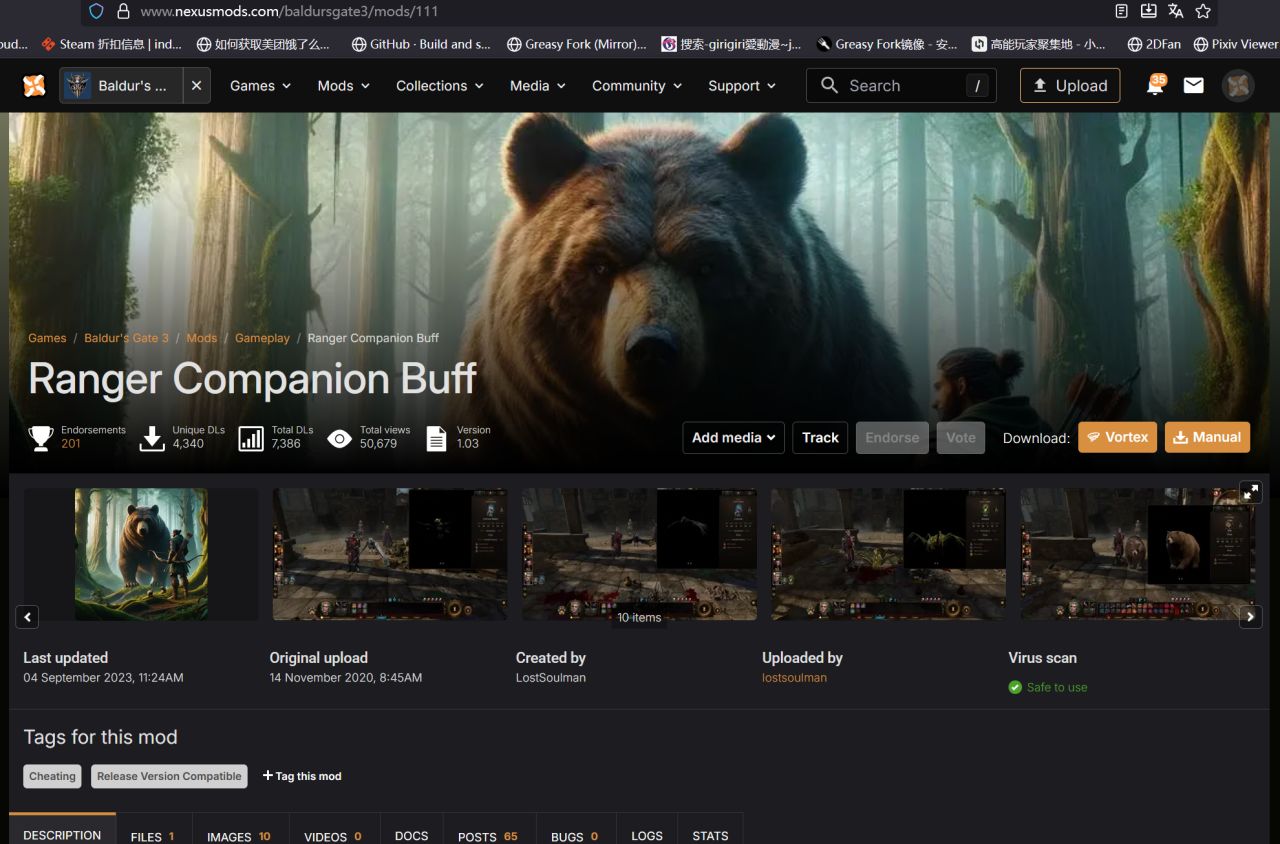Switch to the Files tab
1280x844 pixels.
point(153,830)
